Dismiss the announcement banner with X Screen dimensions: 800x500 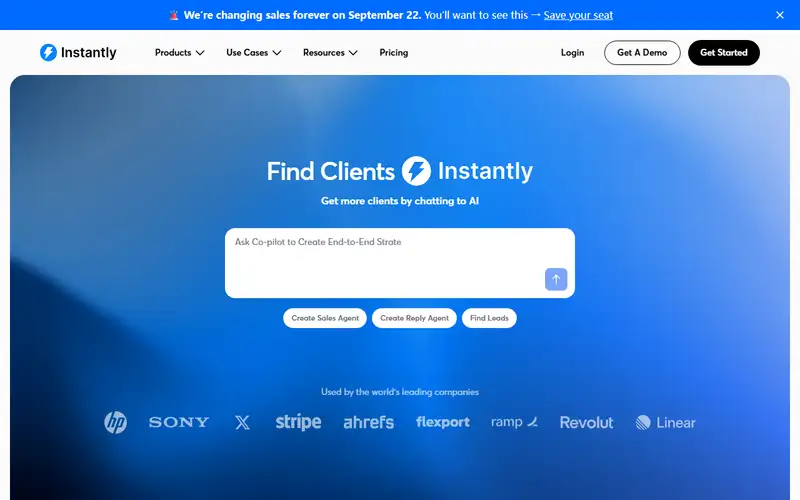(780, 15)
